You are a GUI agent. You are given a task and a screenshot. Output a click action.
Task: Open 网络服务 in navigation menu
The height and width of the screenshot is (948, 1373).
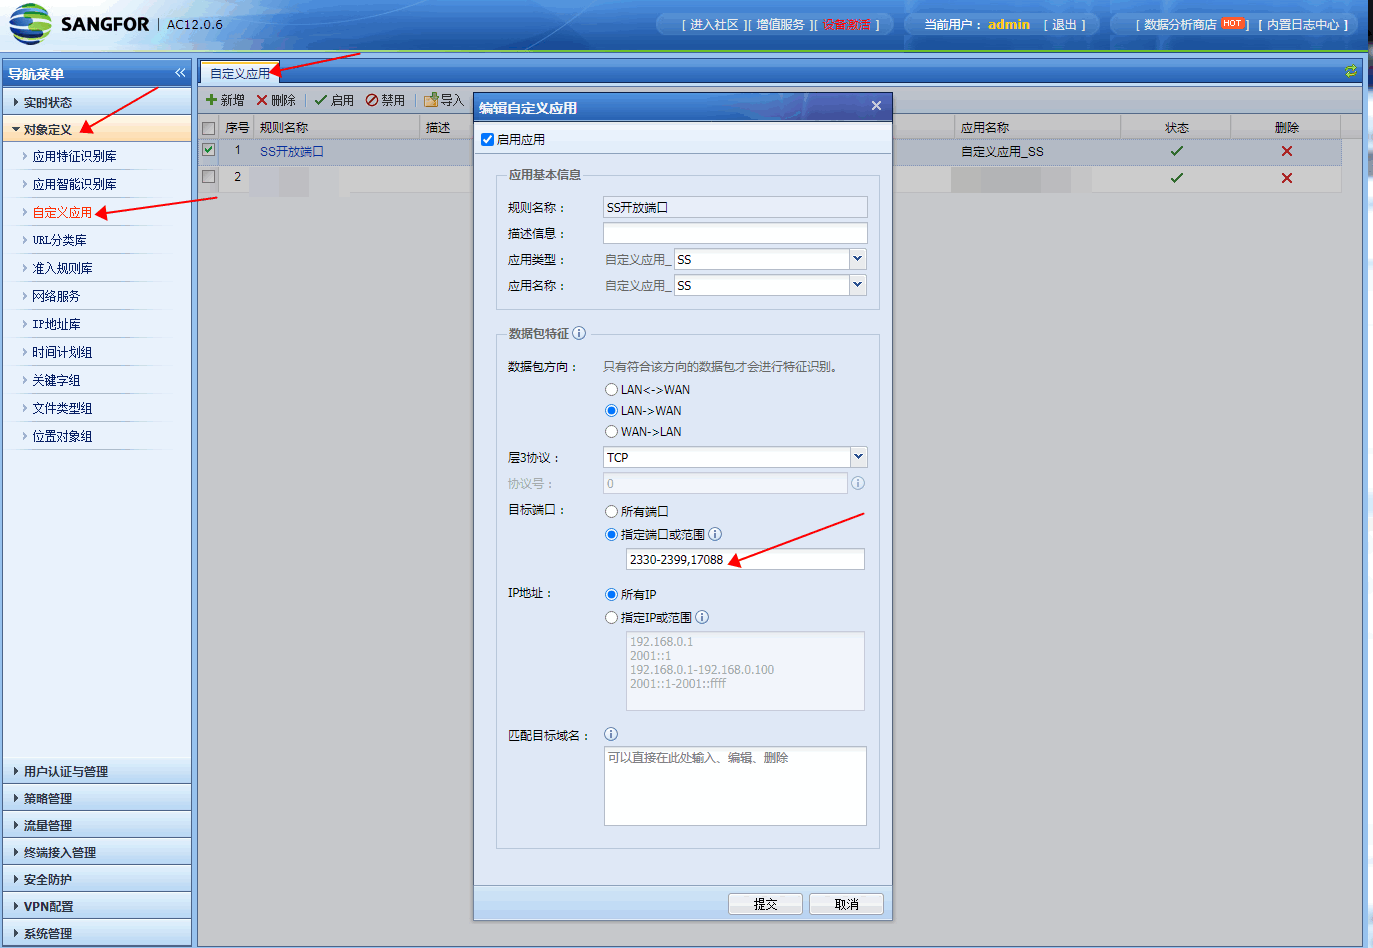tap(56, 296)
